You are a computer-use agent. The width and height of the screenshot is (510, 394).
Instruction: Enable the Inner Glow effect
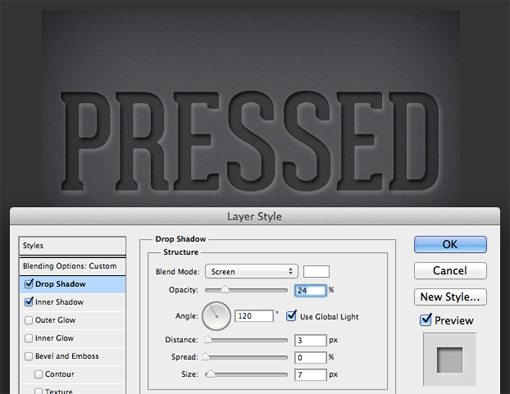29,338
